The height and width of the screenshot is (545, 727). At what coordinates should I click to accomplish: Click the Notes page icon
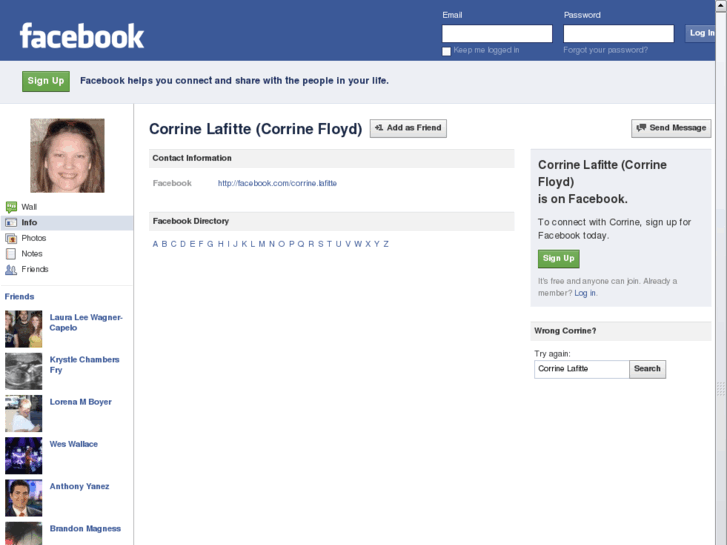click(x=11, y=254)
